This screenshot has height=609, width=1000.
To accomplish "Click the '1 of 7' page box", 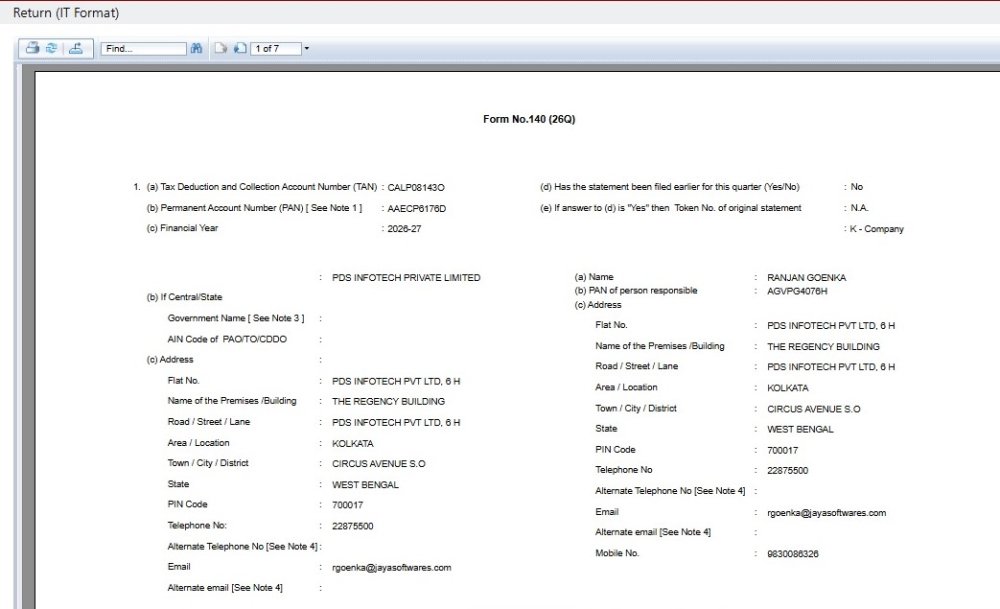I will coord(276,48).
